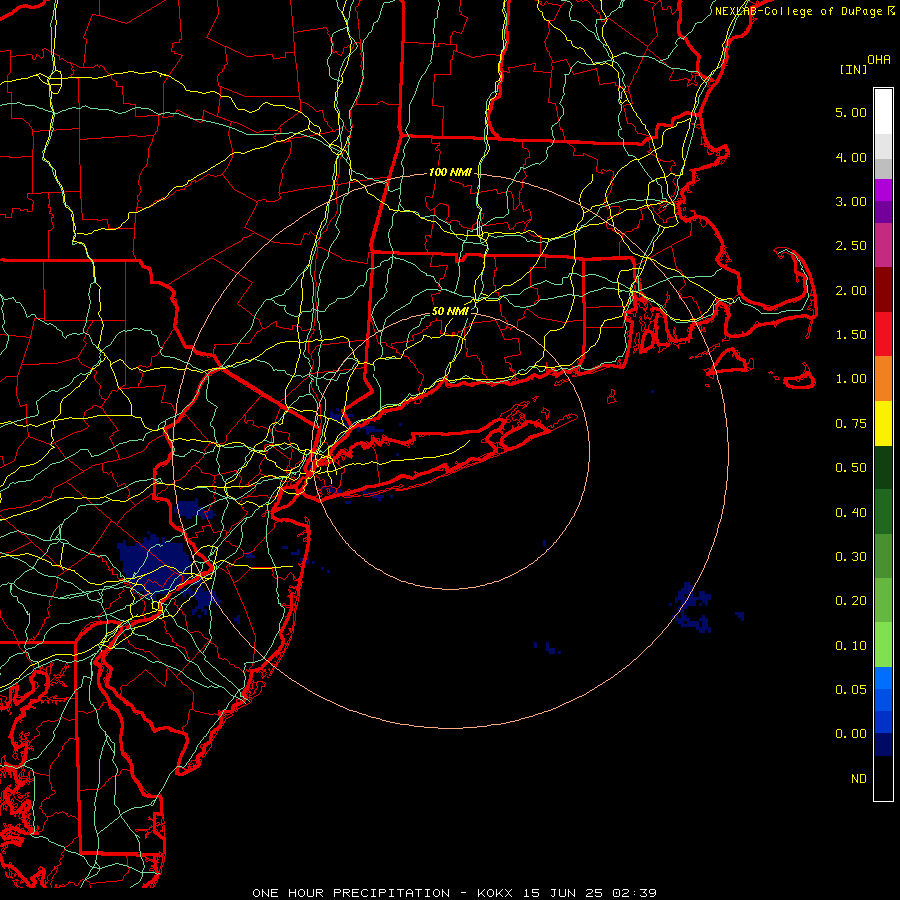Select the 0.50 scale label
Image resolution: width=900 pixels, height=900 pixels.
[x=851, y=467]
